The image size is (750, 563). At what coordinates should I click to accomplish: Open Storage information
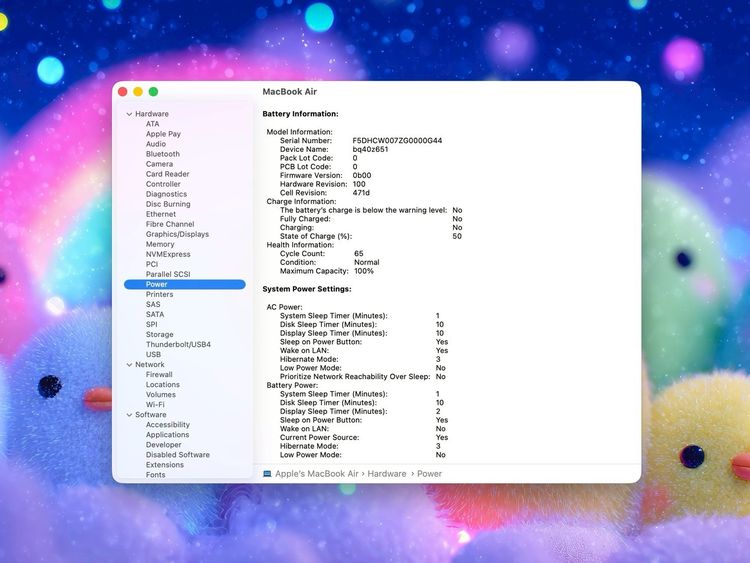click(x=160, y=335)
